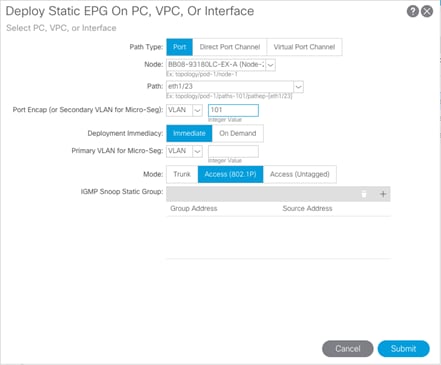This screenshot has width=441, height=365.
Task: Select Access (Untagged) mode
Action: tap(300, 174)
